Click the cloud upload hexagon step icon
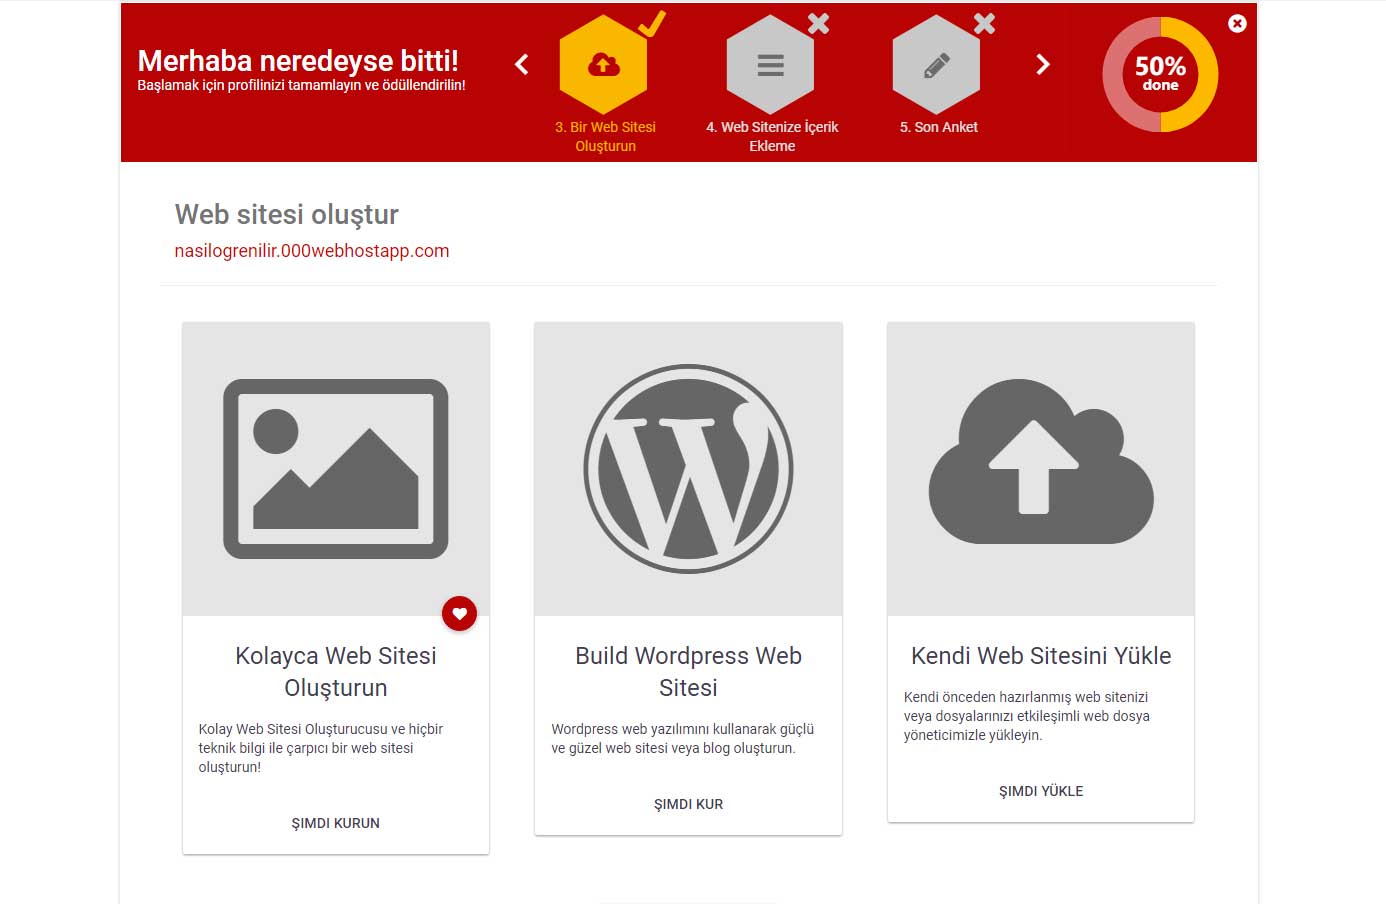 pos(603,65)
